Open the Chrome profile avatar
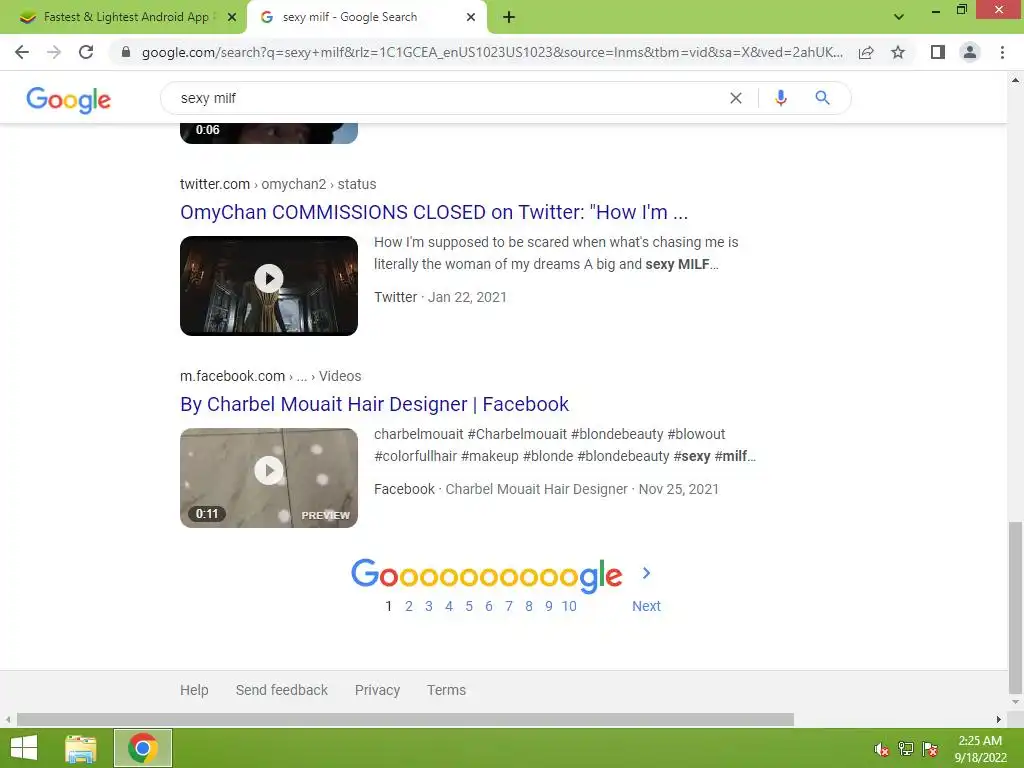Viewport: 1024px width, 768px height. 970,52
